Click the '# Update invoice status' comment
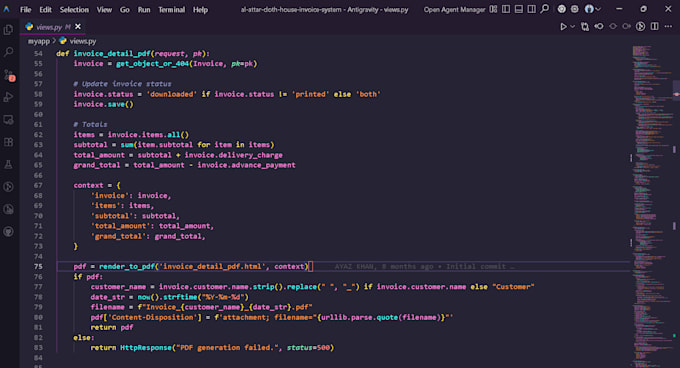 tap(122, 84)
